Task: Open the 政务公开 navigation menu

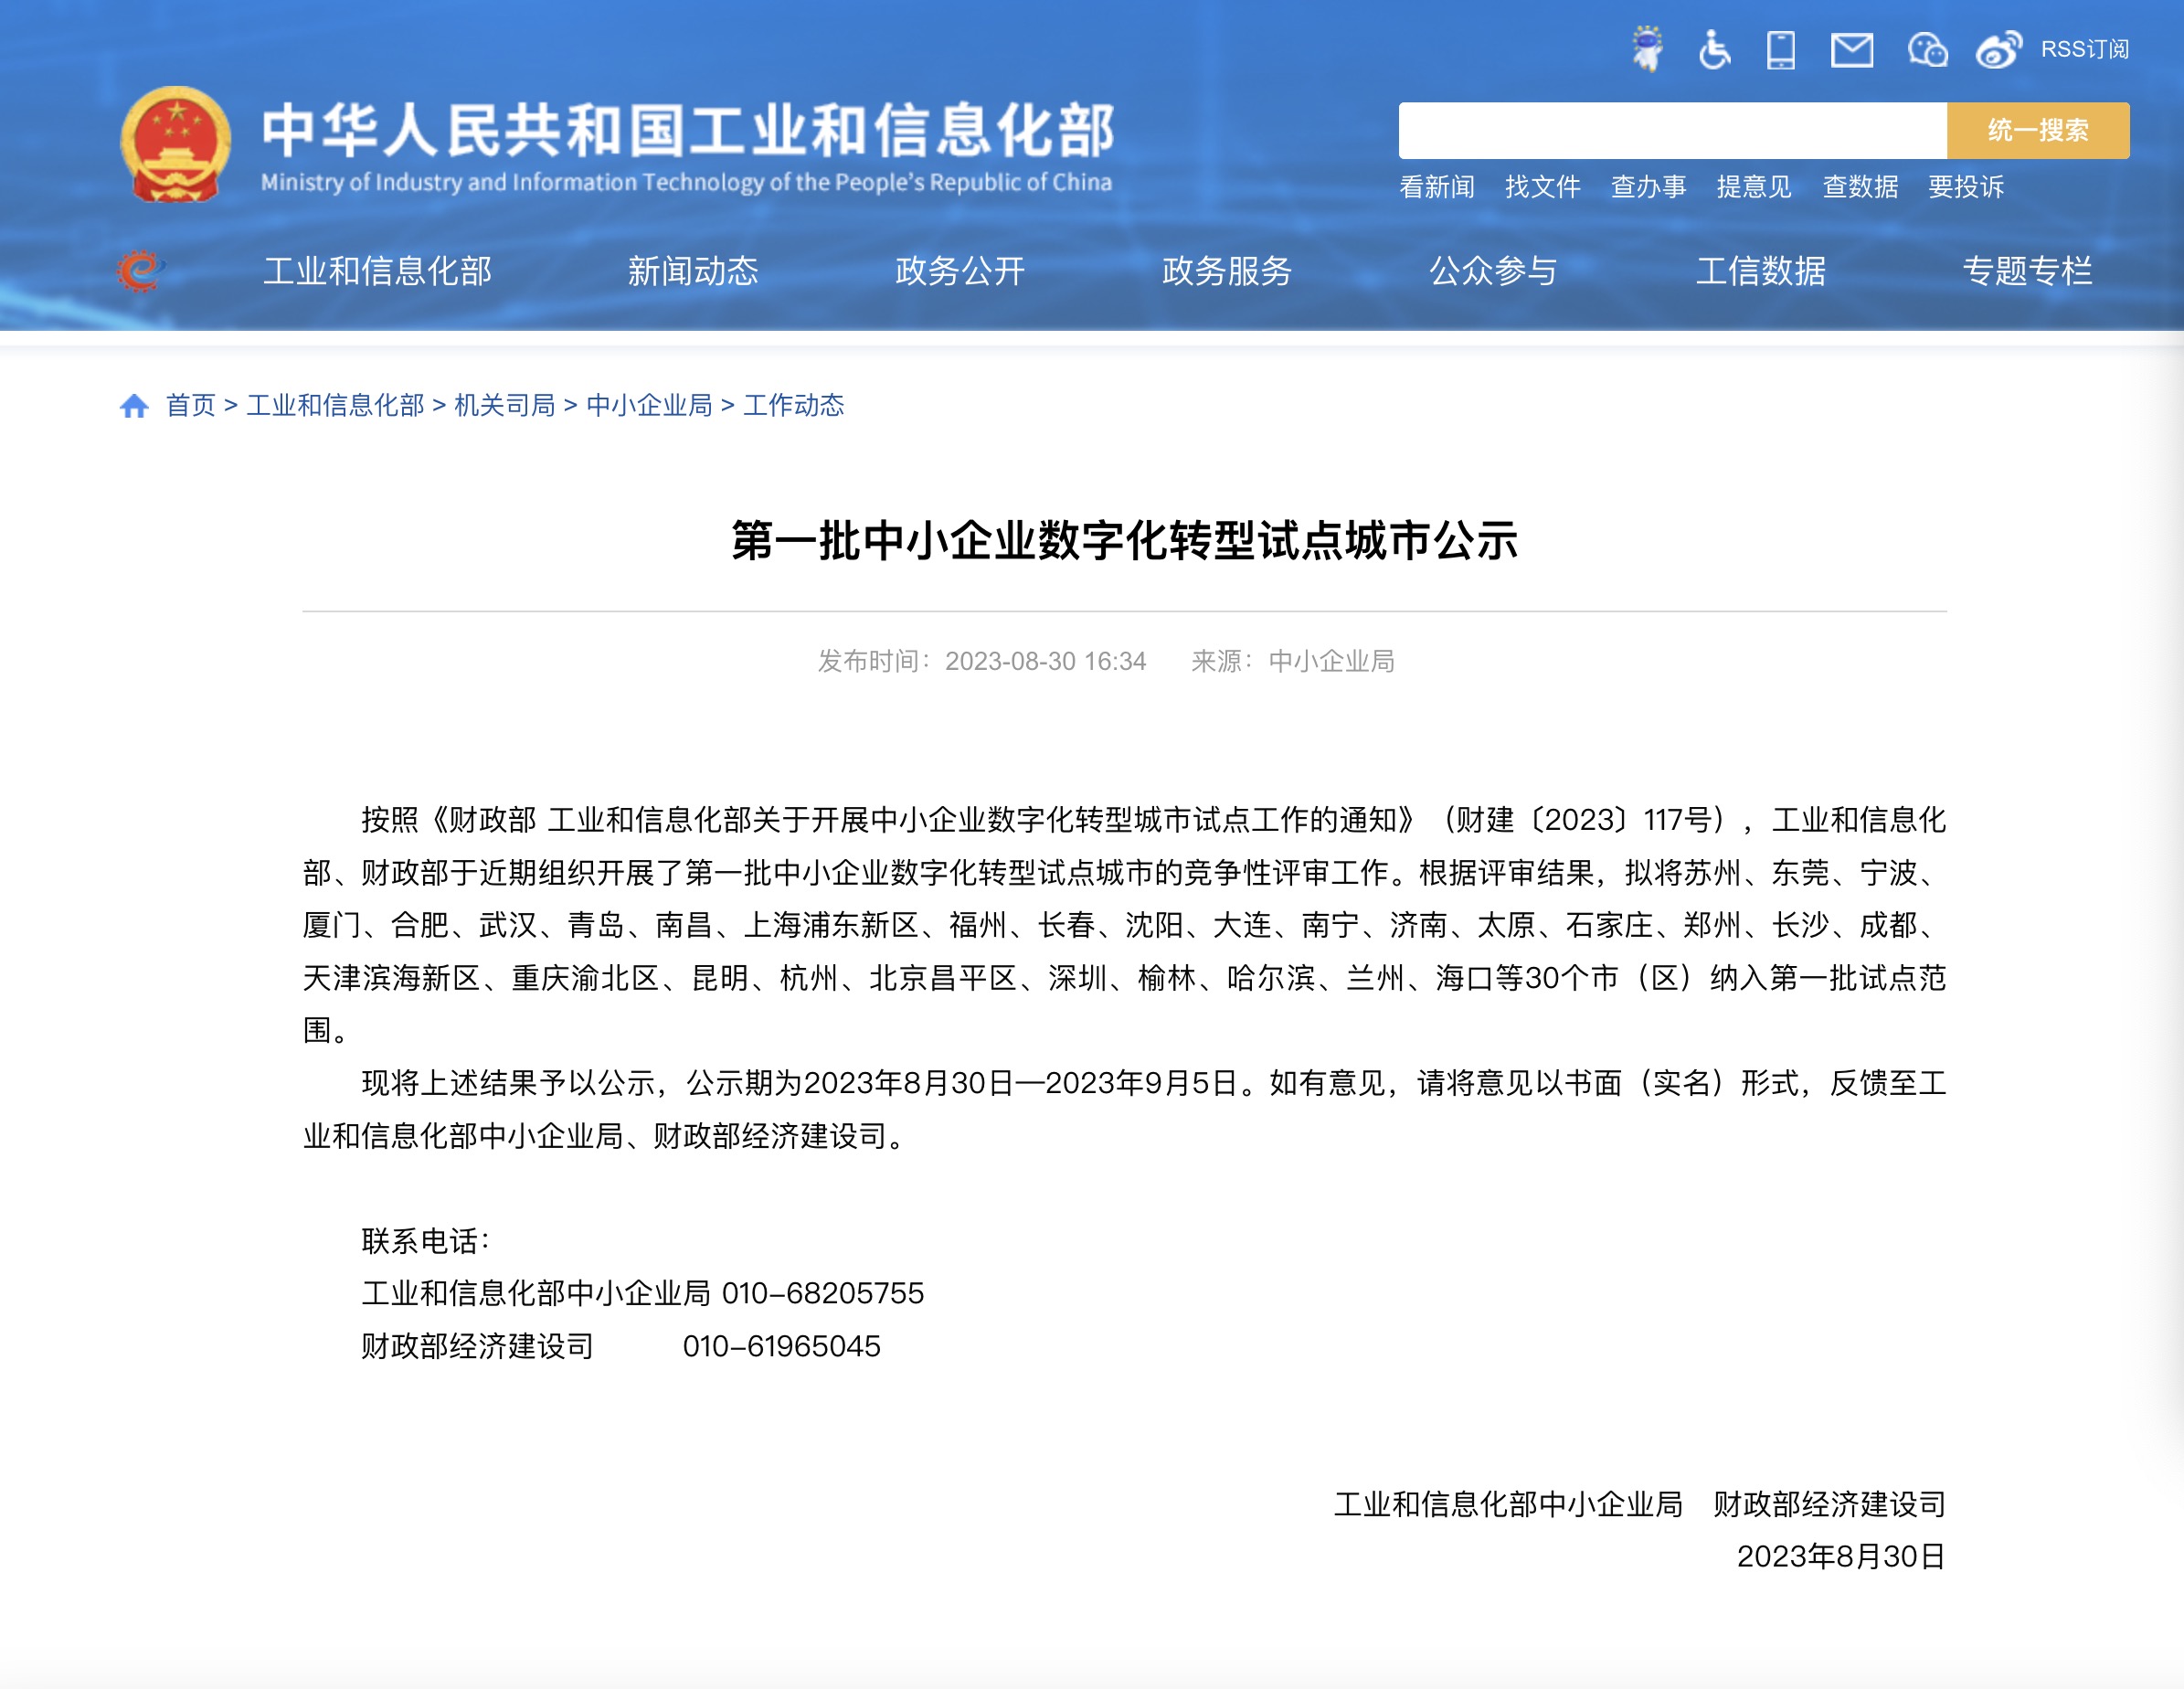Action: point(960,271)
